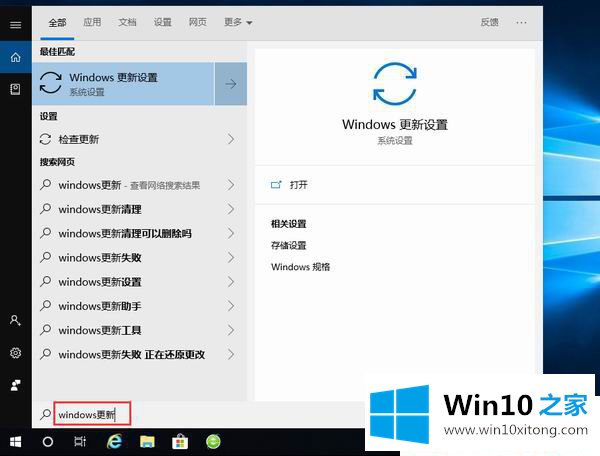This screenshot has height=456, width=600.
Task: Expand chevron for windows更新清理
Action: pyautogui.click(x=231, y=209)
